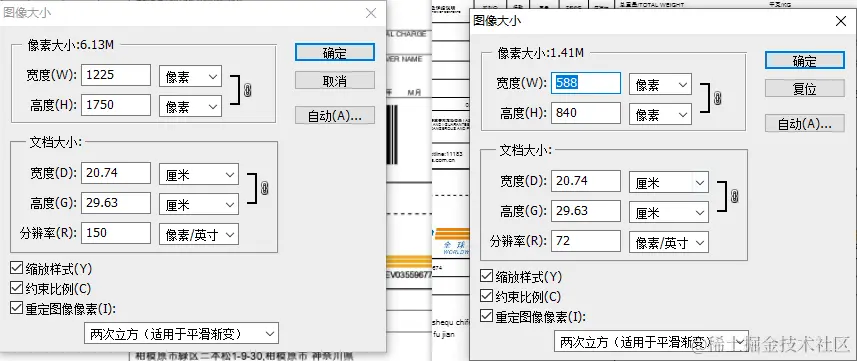857x361 pixels.
Task: Close the left 图像大小 dialog
Action: point(371,13)
